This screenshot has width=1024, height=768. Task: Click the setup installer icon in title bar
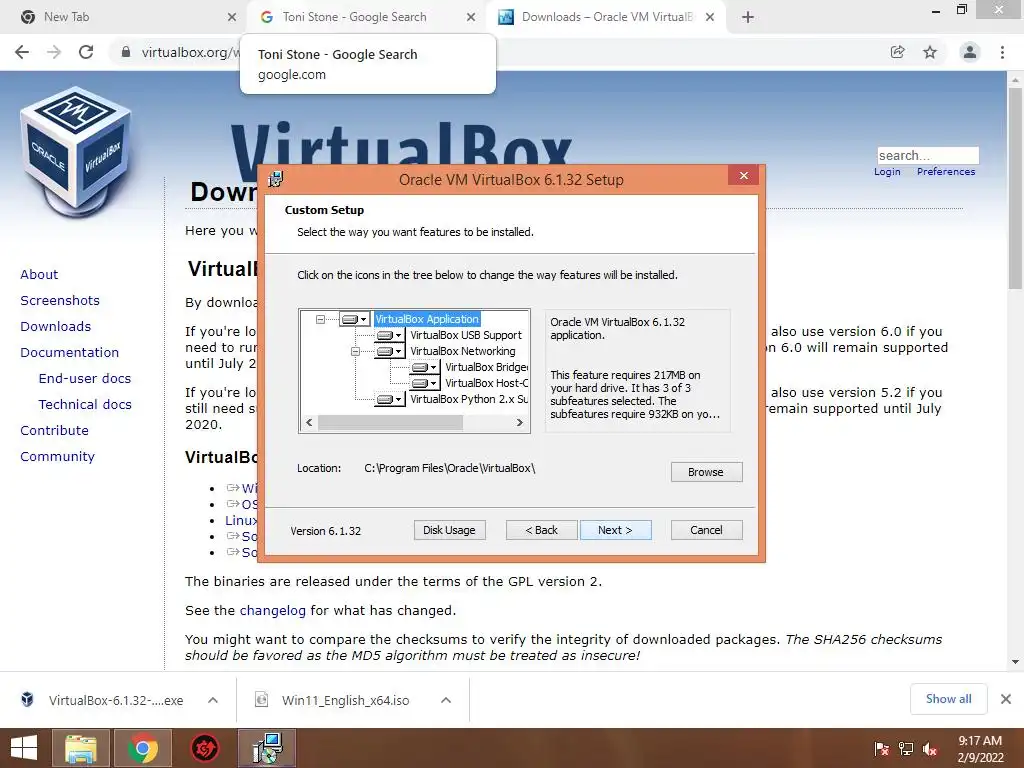[276, 179]
